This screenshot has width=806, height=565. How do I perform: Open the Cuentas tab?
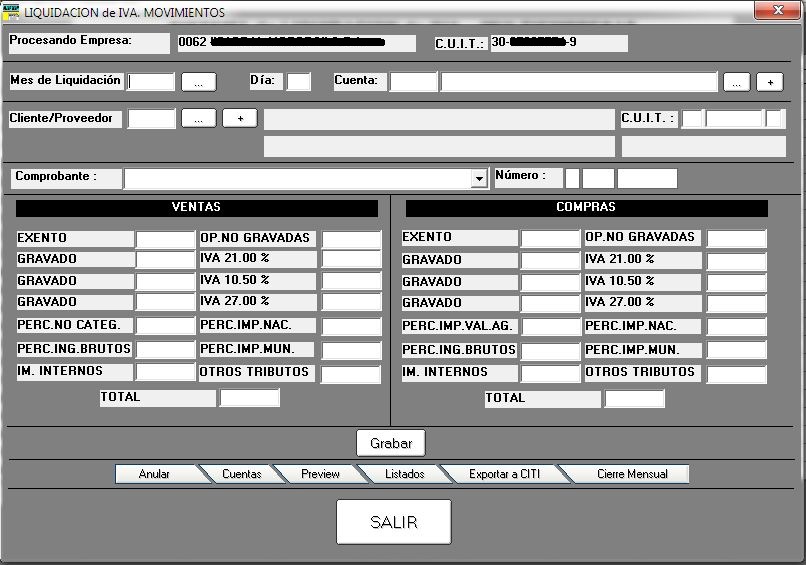coord(241,474)
